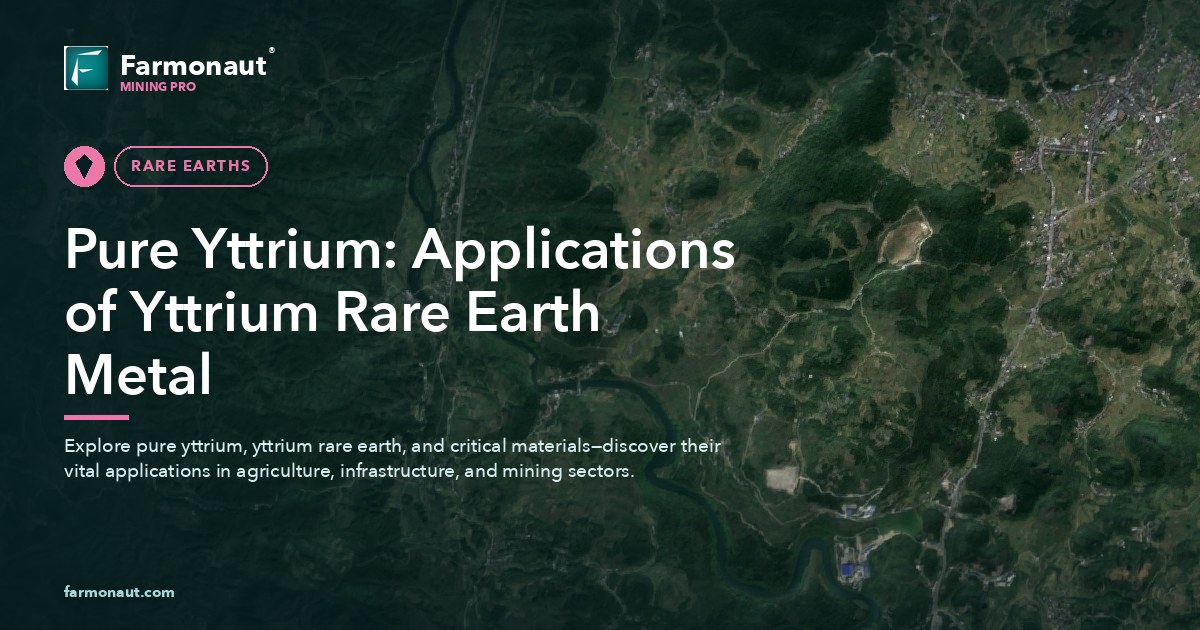This screenshot has height=630, width=1200.
Task: Click the Farmonaut logo icon
Action: pyautogui.click(x=86, y=68)
